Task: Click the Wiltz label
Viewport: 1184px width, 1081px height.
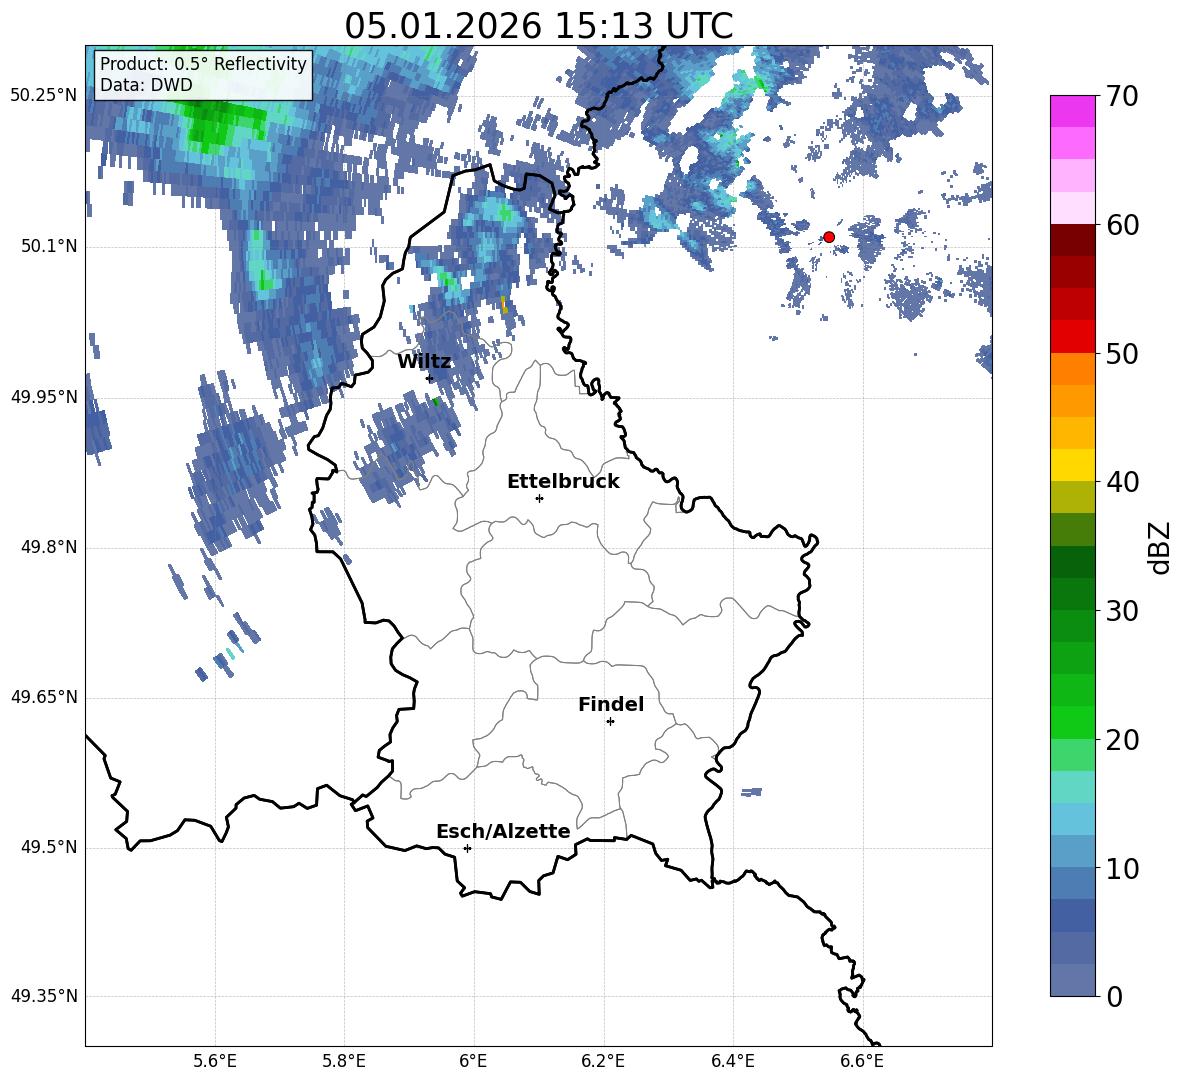Action: [424, 362]
